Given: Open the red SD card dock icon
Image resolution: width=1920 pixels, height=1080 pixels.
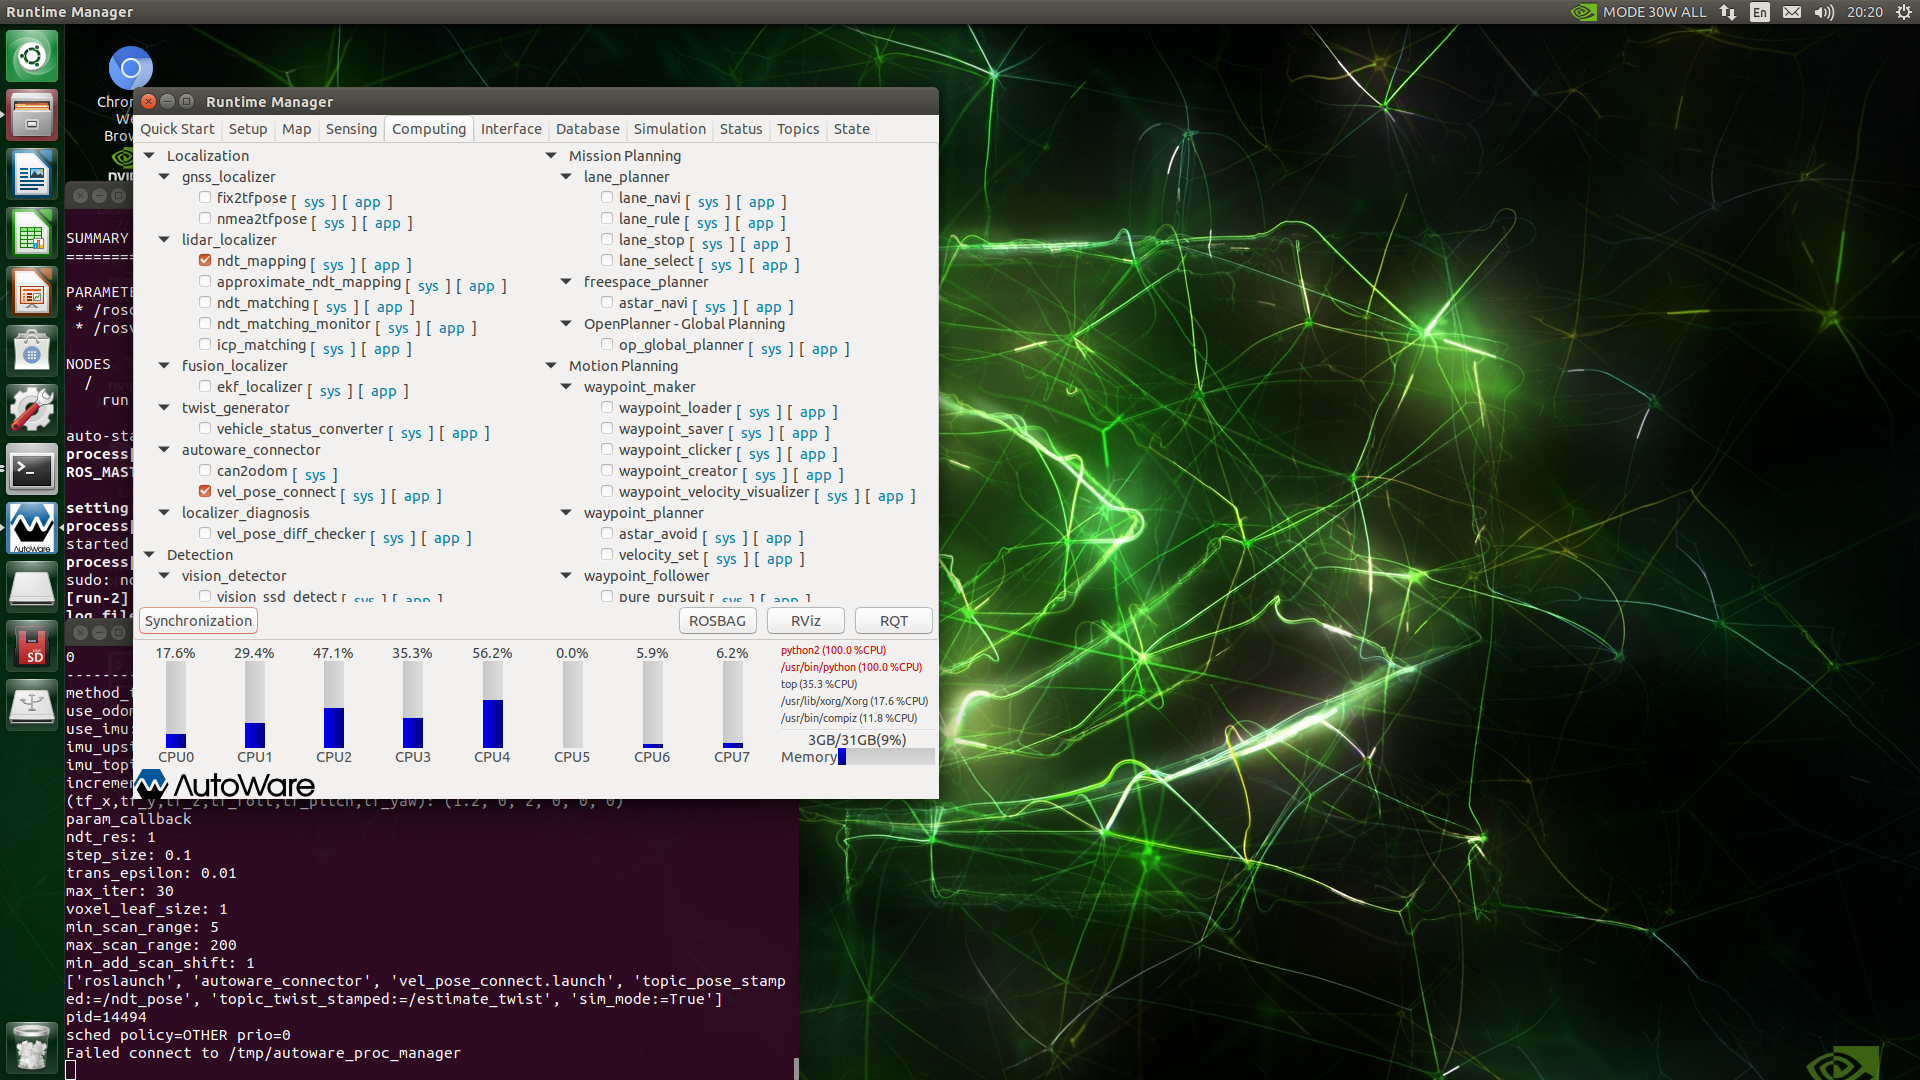Looking at the screenshot, I should tap(32, 647).
